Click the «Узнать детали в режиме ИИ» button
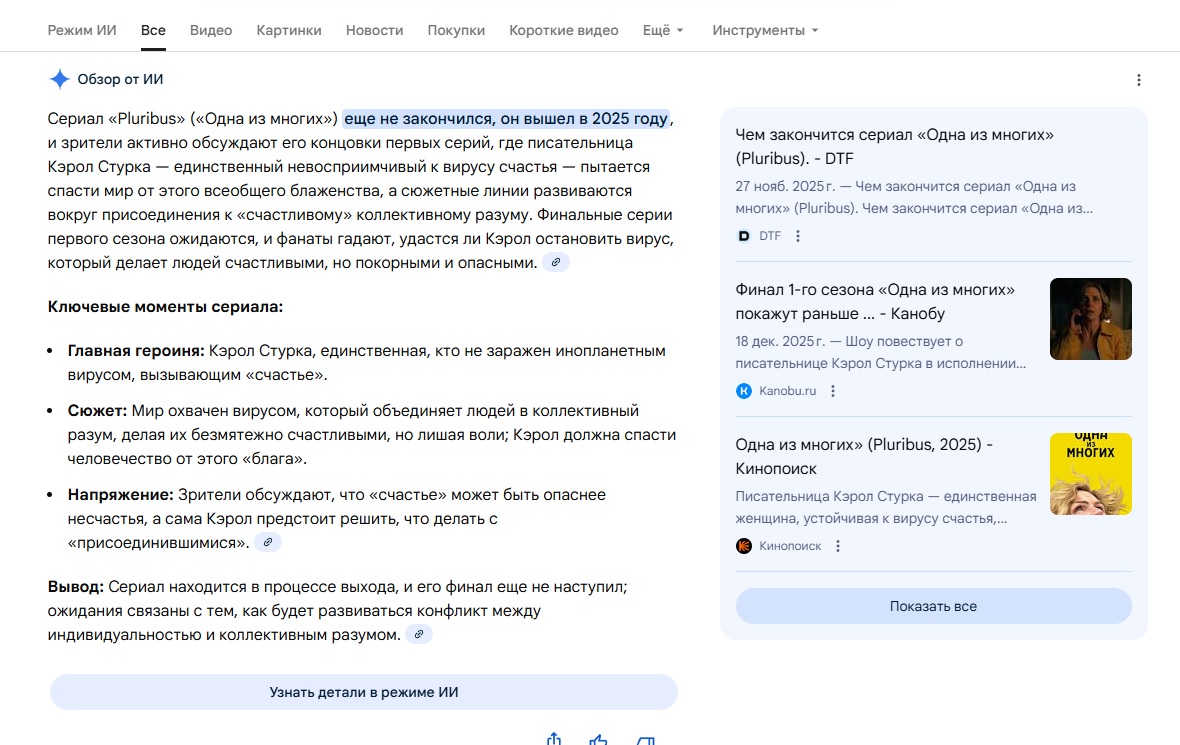The width and height of the screenshot is (1180, 745). 363,692
